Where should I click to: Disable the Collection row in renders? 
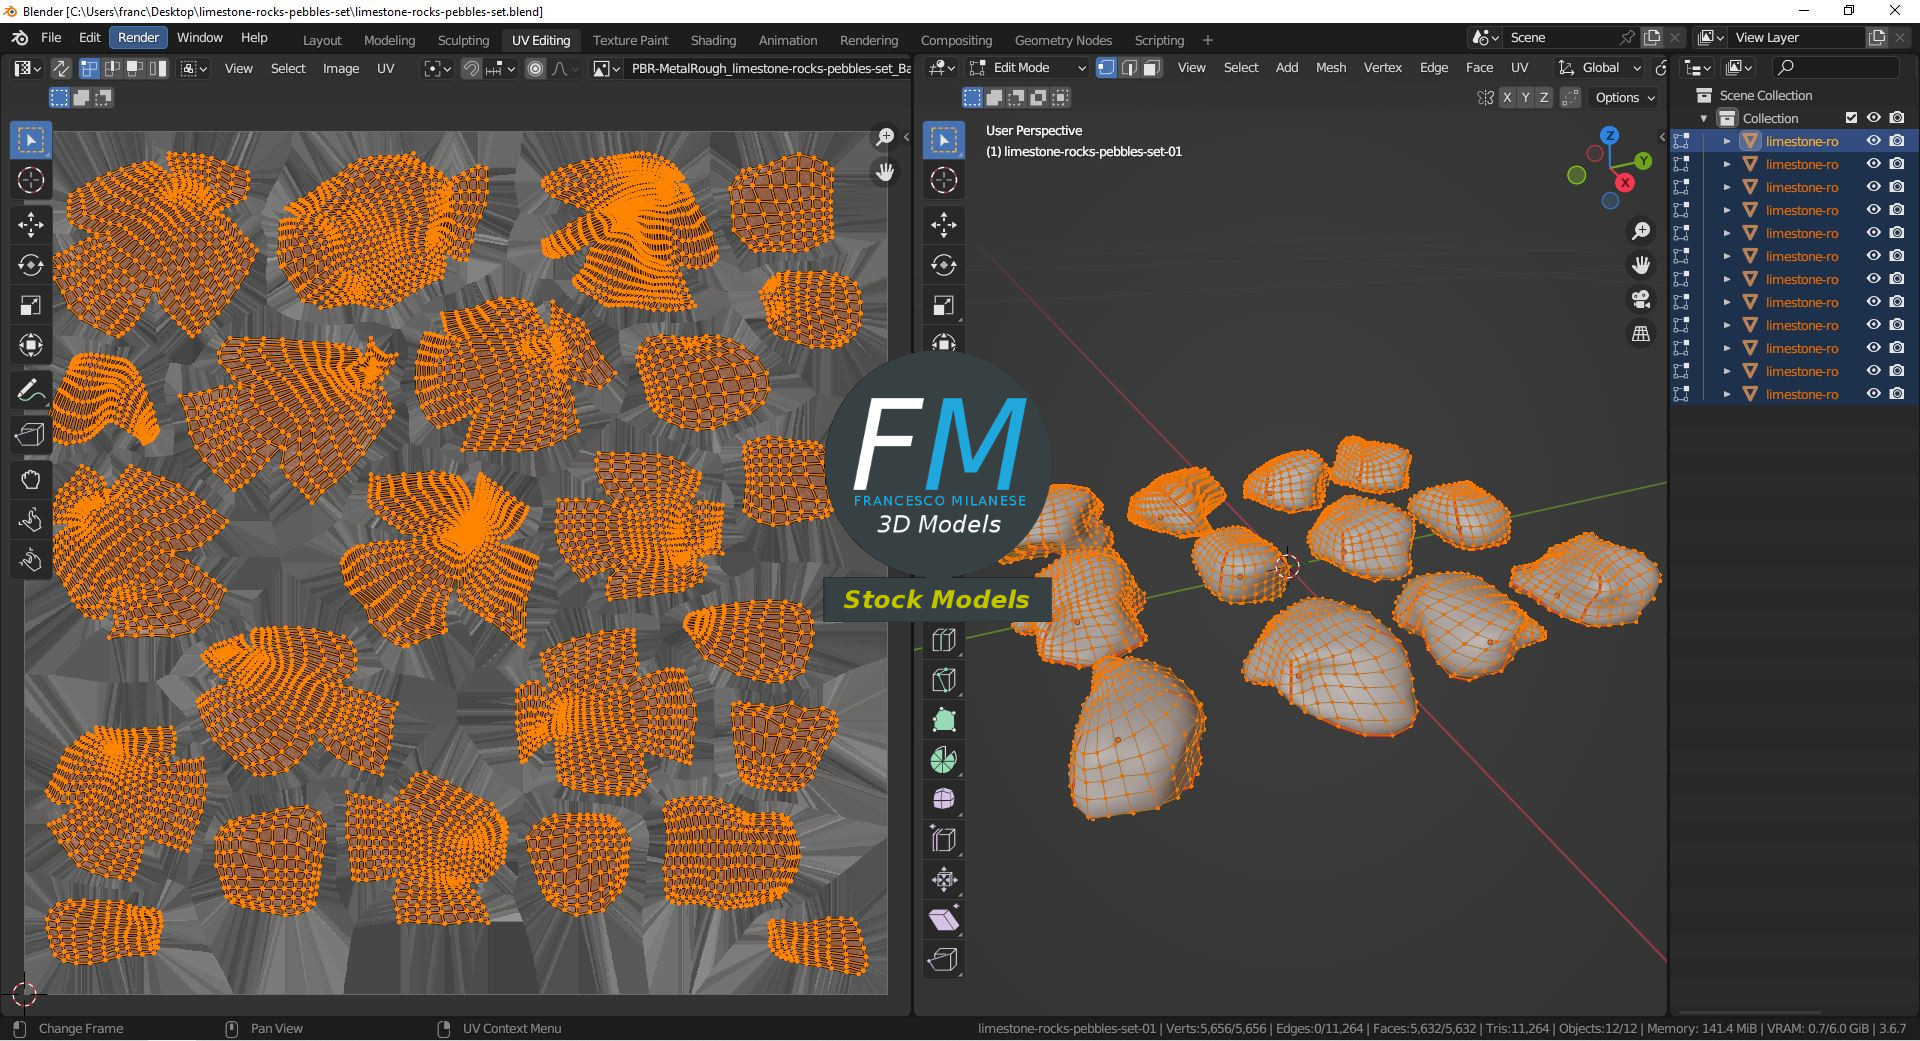point(1897,118)
